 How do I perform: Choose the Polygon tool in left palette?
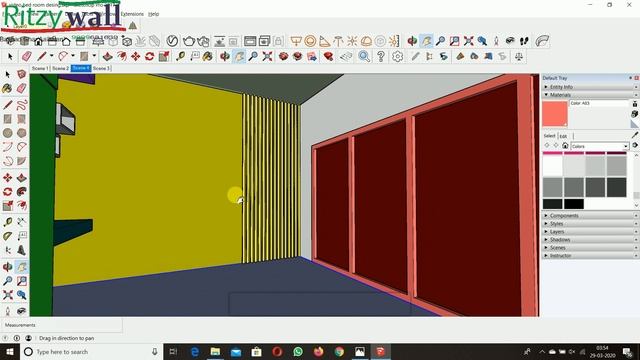[x=22, y=133]
